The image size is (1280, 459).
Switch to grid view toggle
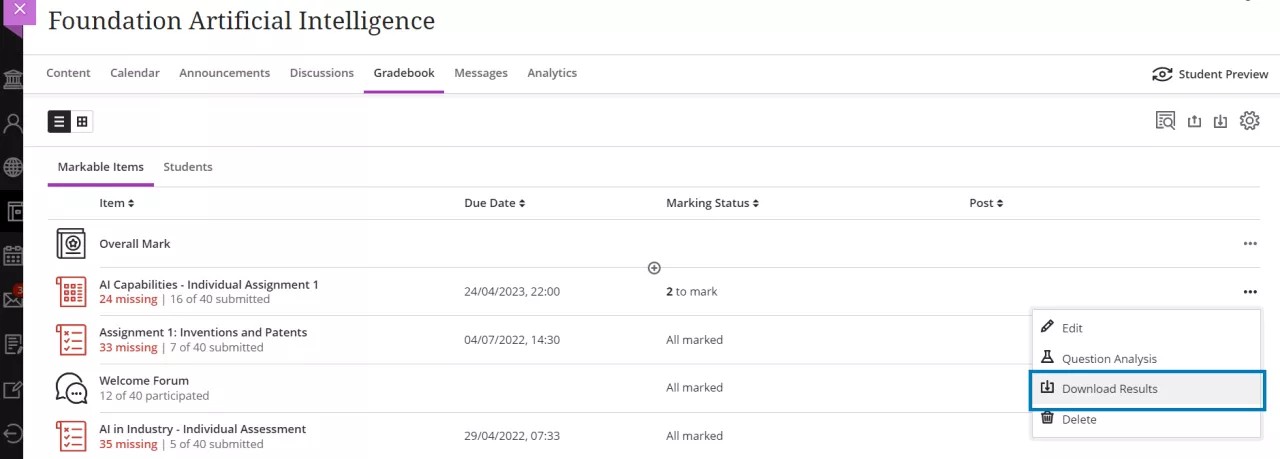coord(82,122)
